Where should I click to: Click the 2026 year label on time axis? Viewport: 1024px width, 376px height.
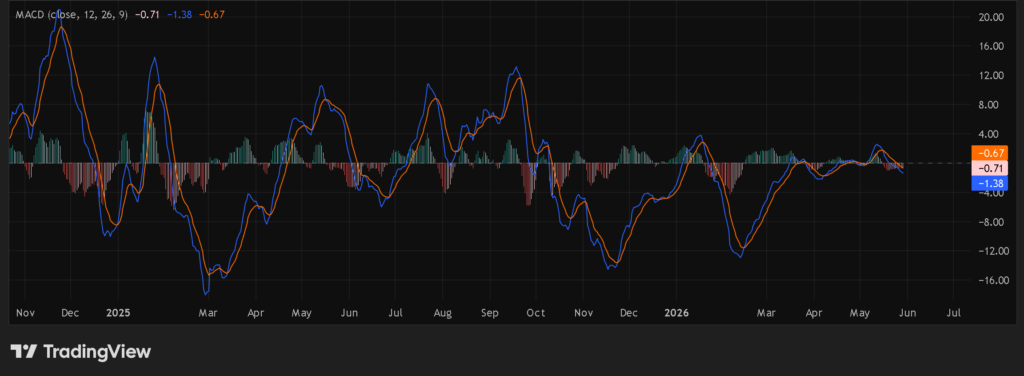tap(677, 313)
